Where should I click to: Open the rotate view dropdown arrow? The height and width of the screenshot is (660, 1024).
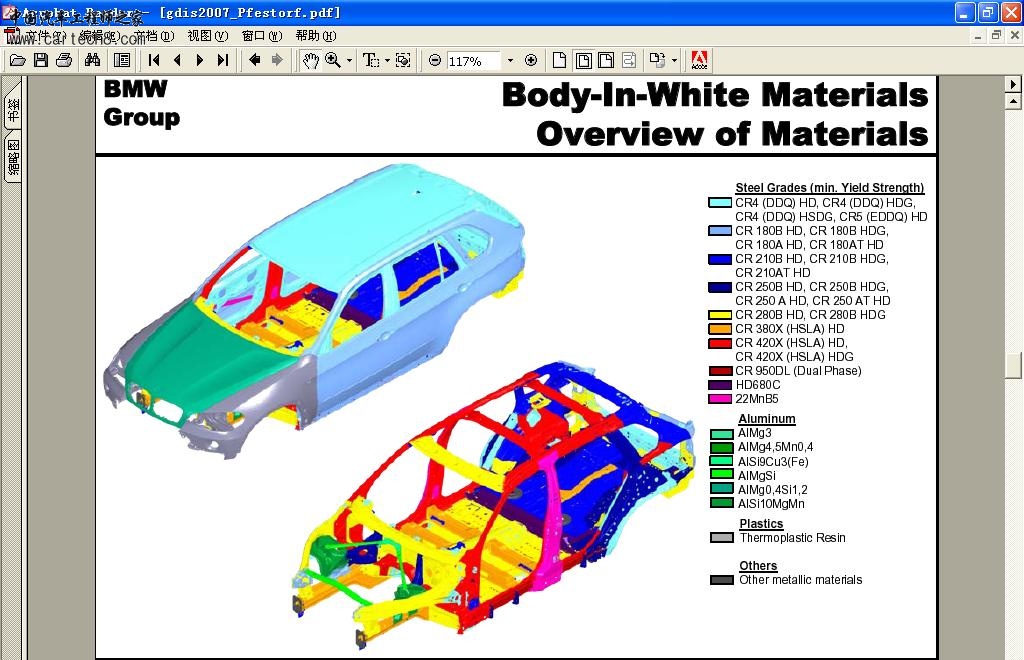[x=675, y=61]
